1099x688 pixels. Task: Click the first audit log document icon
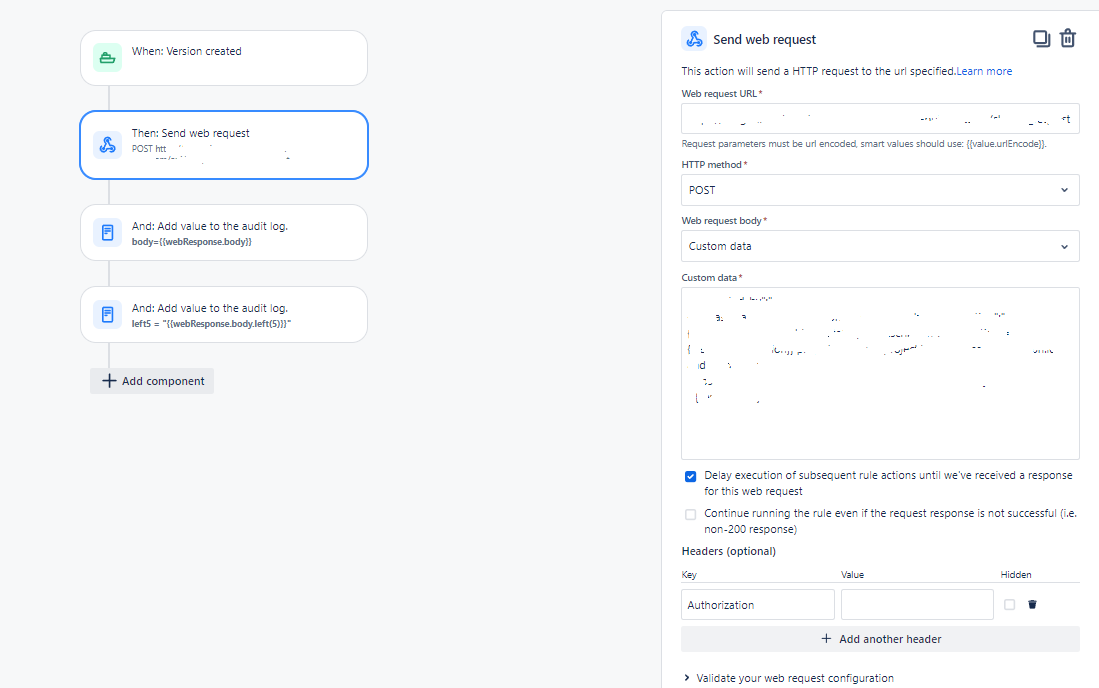[x=107, y=233]
